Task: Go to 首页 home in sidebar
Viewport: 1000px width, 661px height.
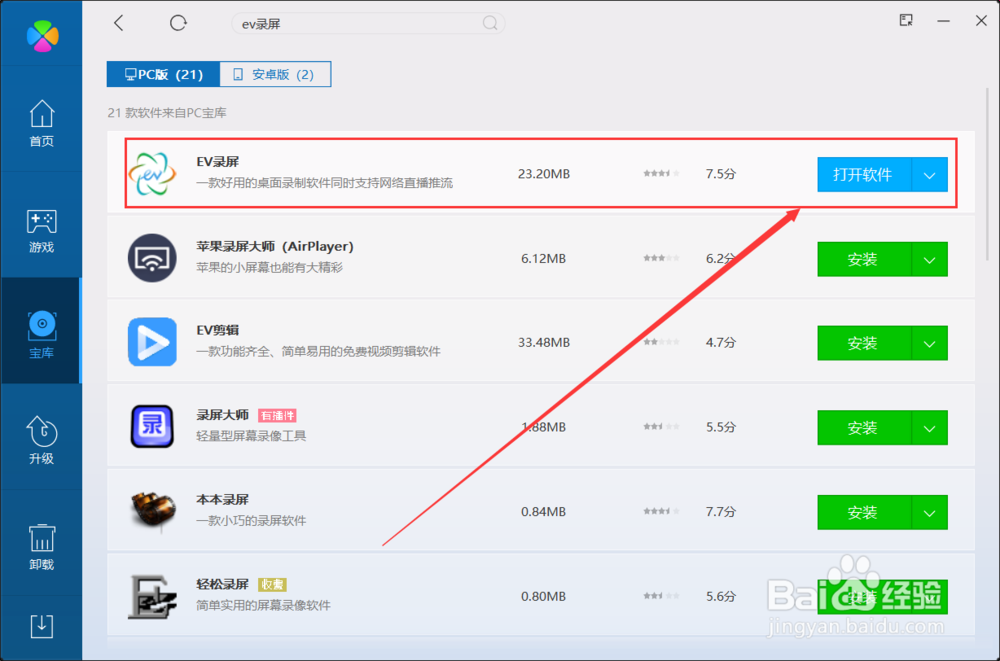Action: (41, 124)
